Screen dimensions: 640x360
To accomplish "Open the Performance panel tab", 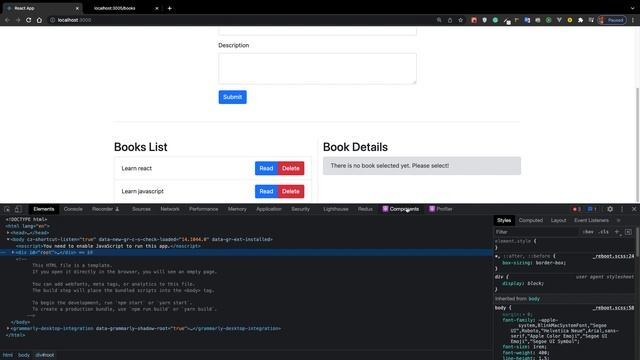I will 203,209.
